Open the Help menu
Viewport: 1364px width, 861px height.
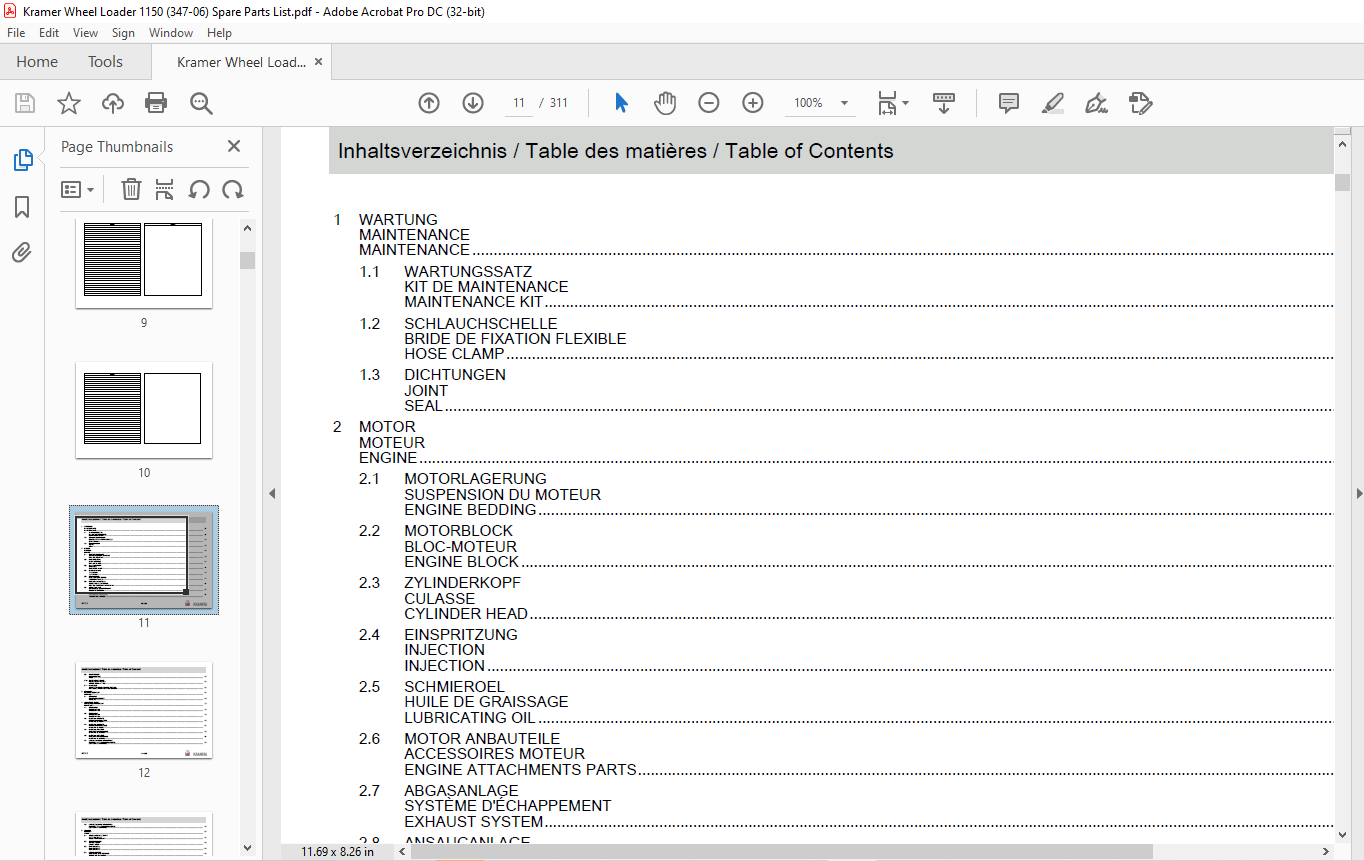pyautogui.click(x=219, y=33)
